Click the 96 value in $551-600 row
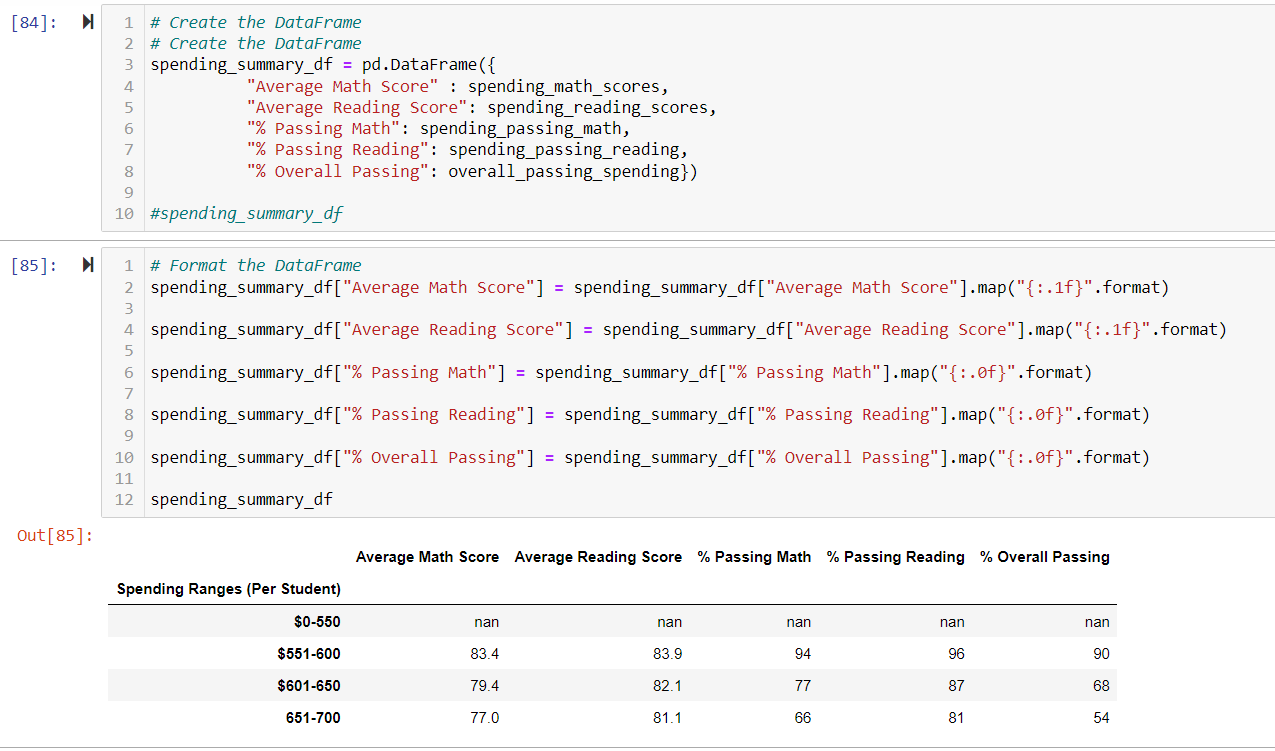1275x751 pixels. point(956,654)
